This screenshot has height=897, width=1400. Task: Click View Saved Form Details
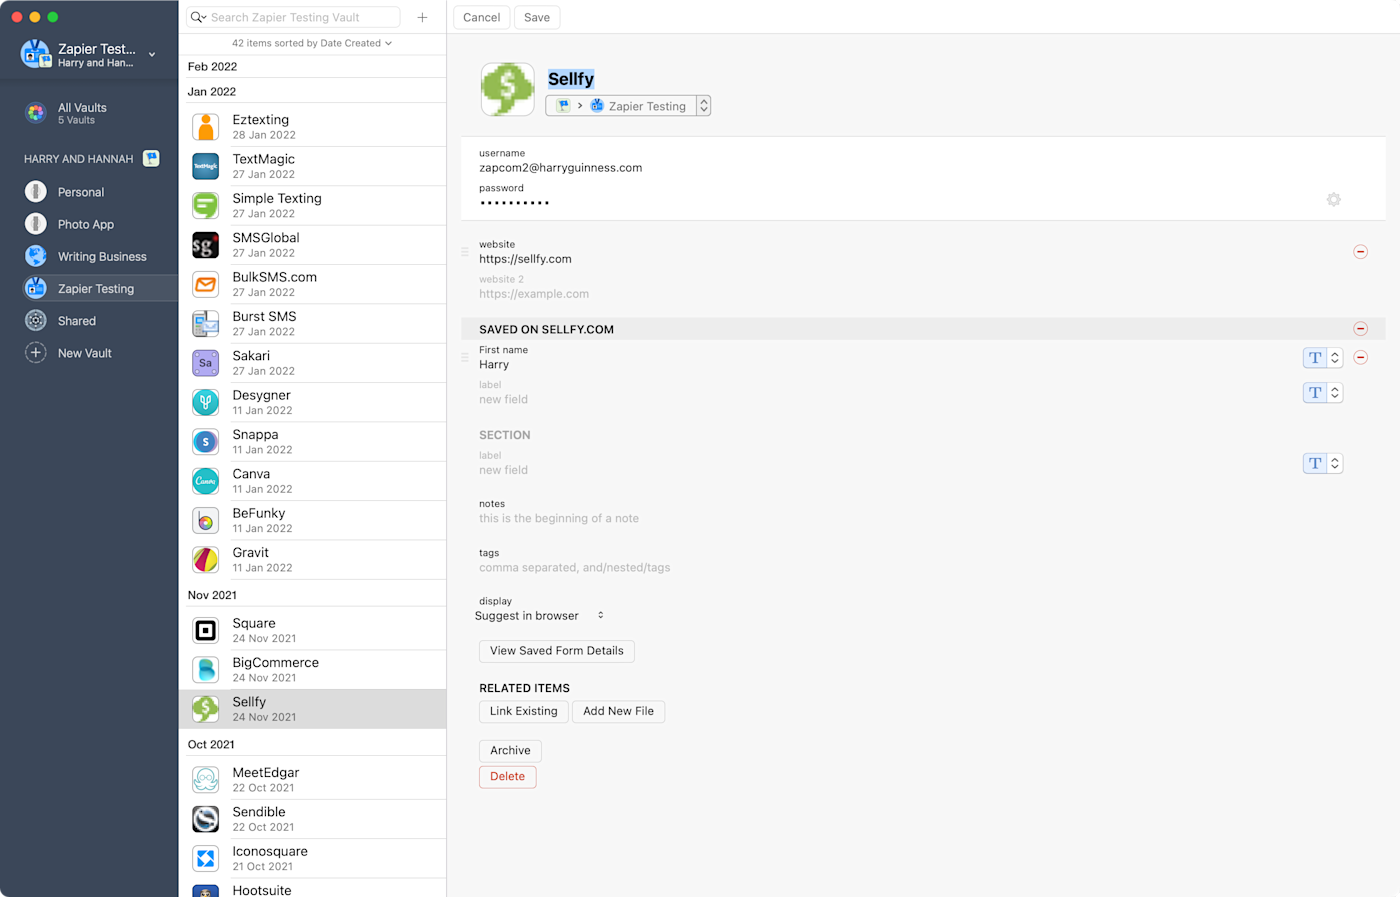point(557,651)
